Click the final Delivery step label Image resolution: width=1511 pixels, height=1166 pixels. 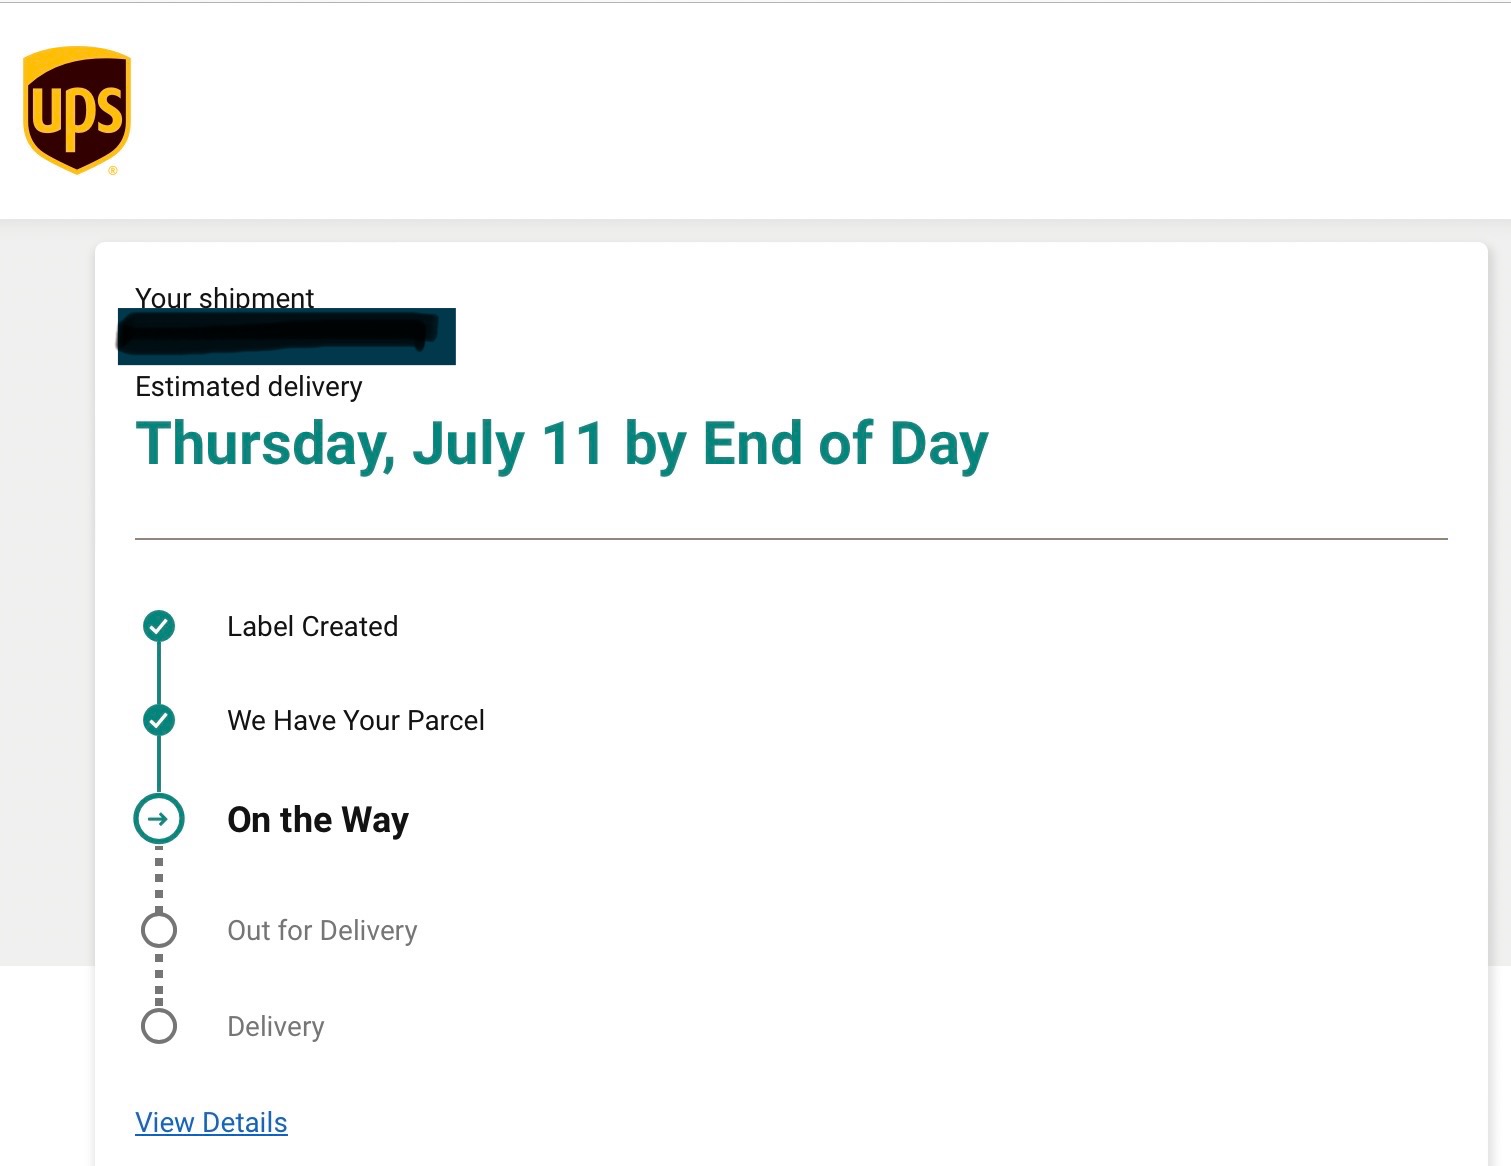click(x=276, y=1026)
